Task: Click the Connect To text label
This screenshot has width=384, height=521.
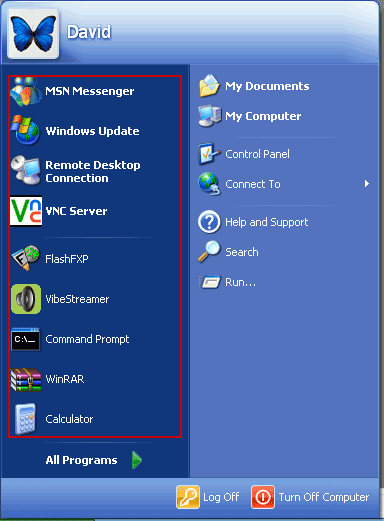Action: pyautogui.click(x=253, y=184)
